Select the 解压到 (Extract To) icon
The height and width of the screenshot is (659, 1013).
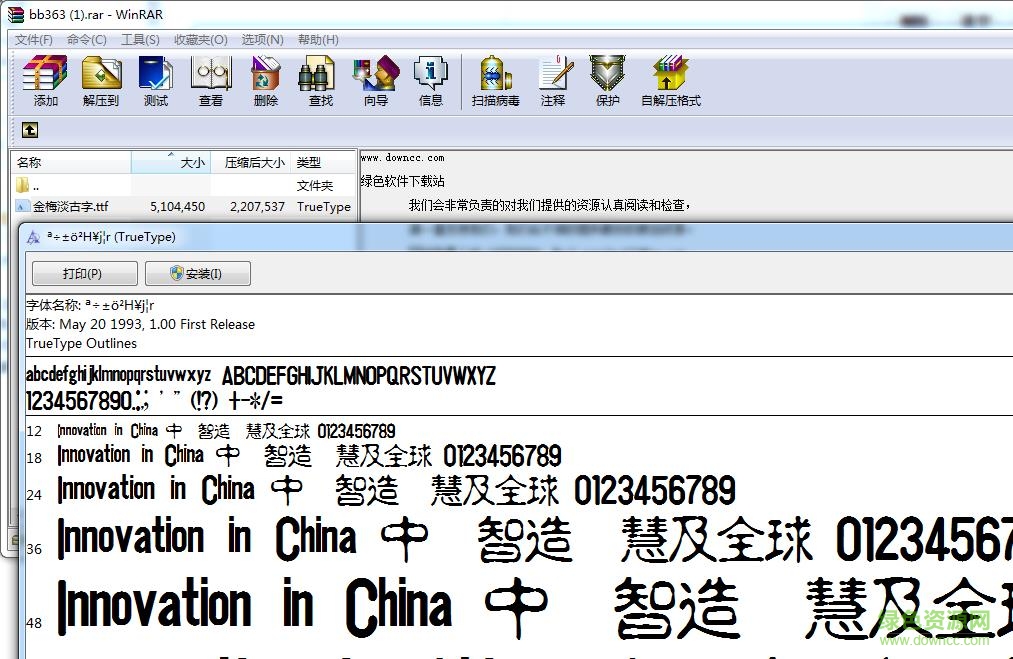[100, 80]
